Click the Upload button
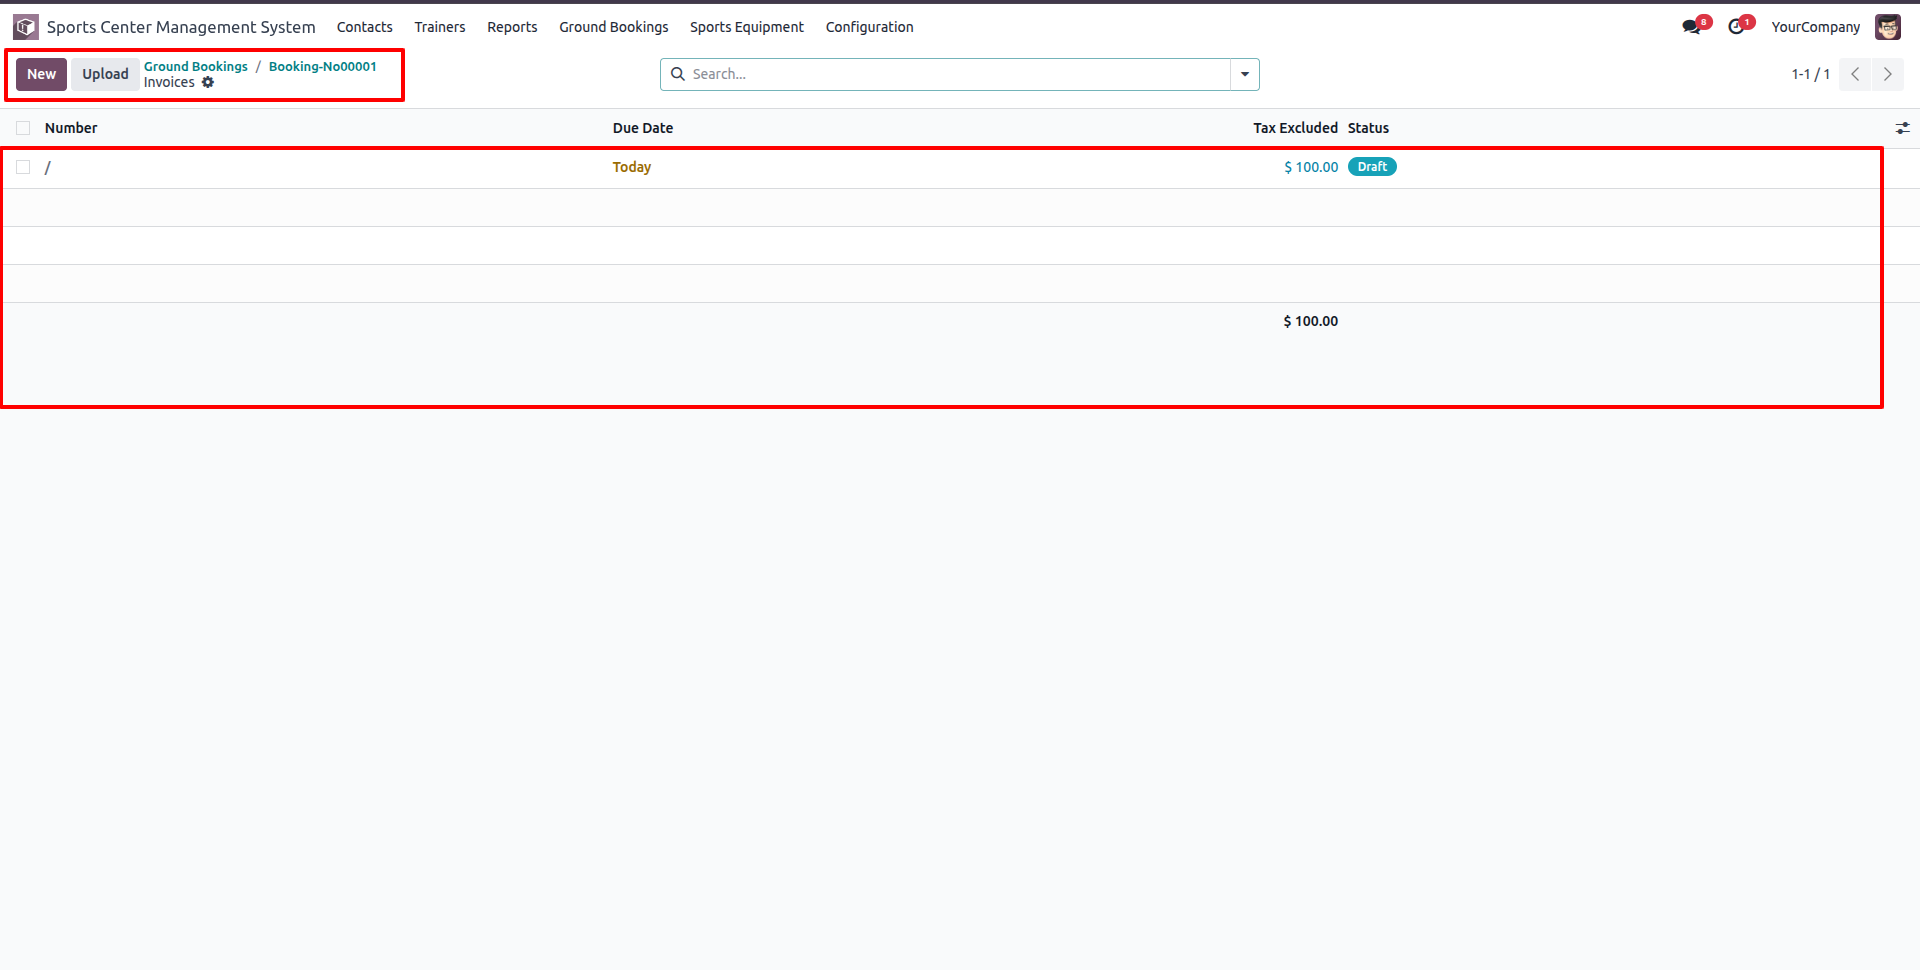 point(106,74)
